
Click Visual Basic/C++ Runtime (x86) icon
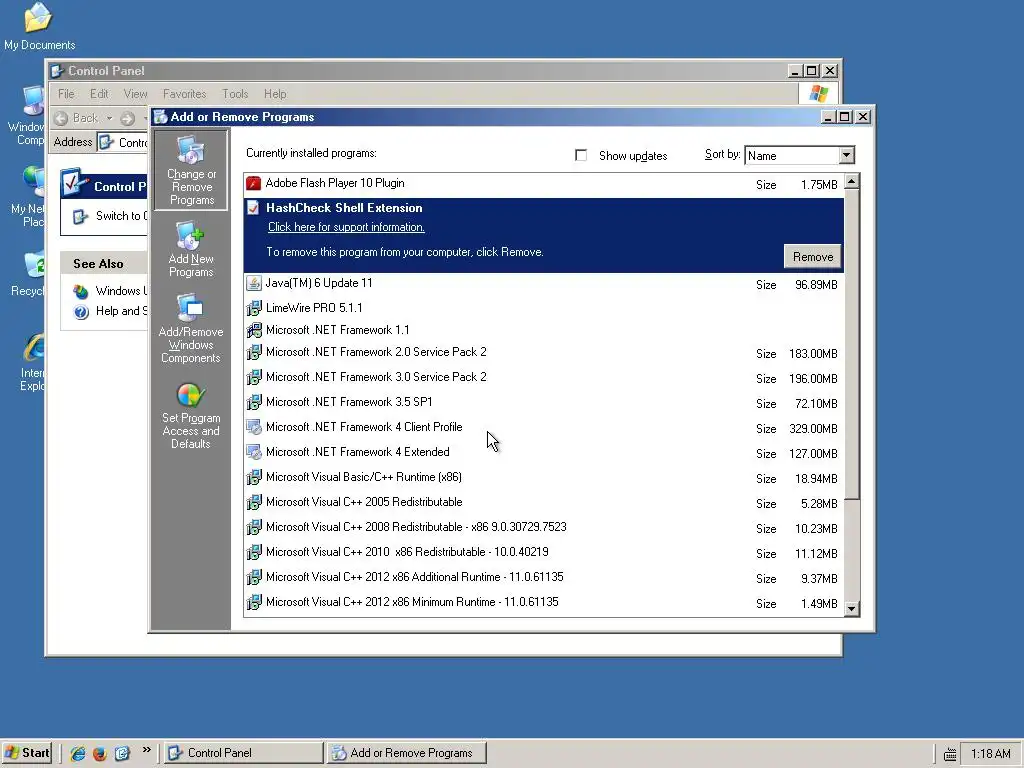coord(253,477)
